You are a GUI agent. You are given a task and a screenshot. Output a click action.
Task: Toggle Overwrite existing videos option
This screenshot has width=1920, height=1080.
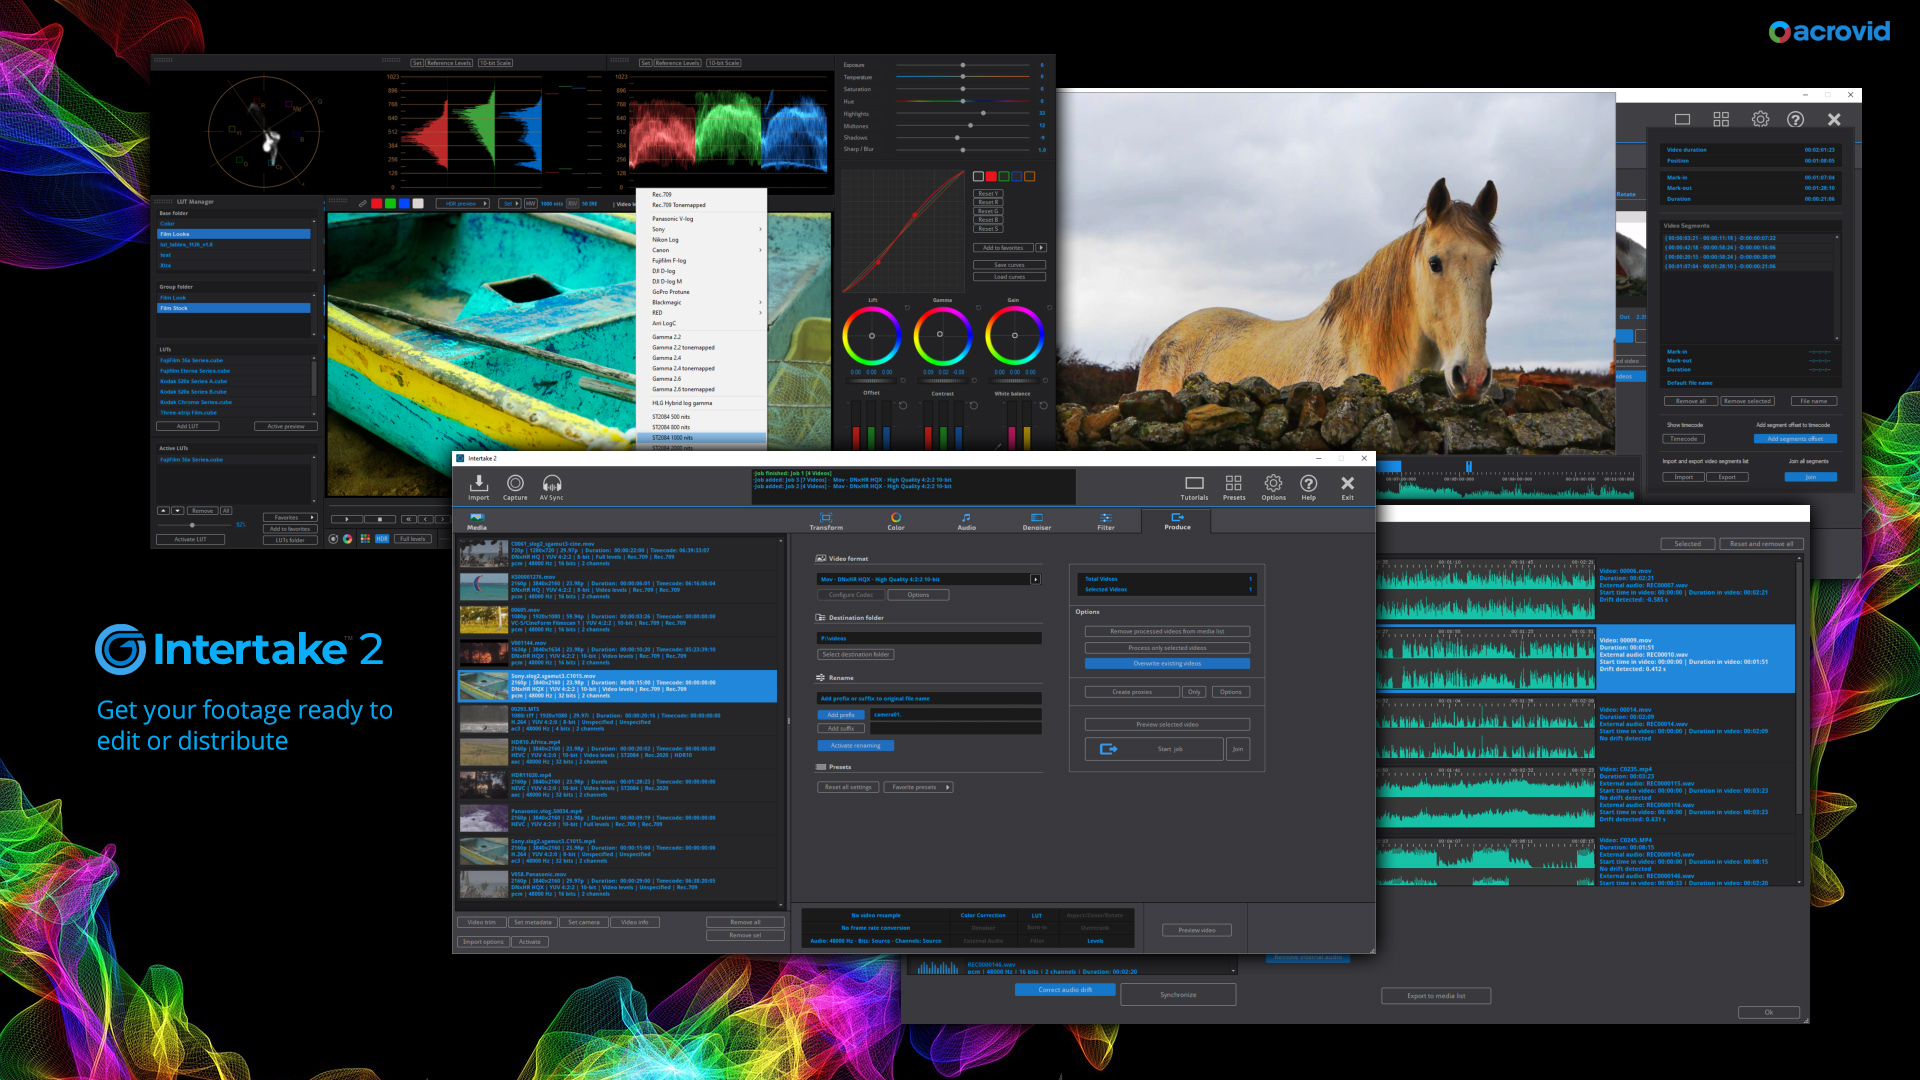click(1167, 664)
